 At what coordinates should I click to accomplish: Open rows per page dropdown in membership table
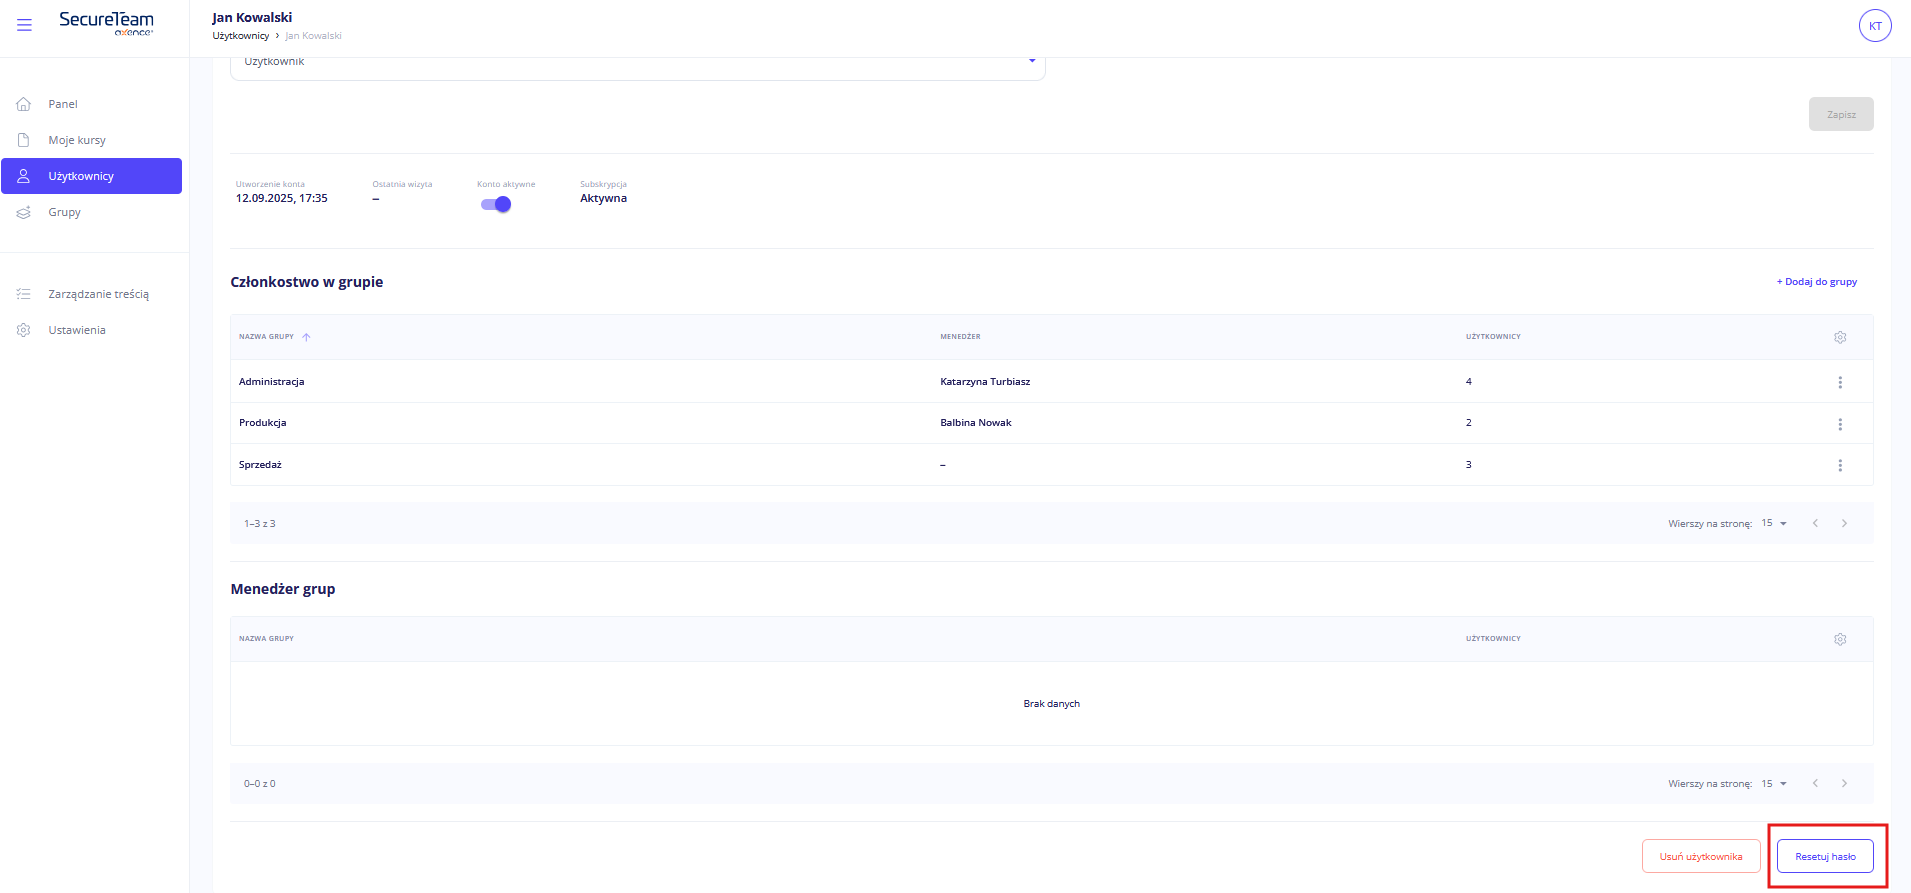(x=1774, y=524)
